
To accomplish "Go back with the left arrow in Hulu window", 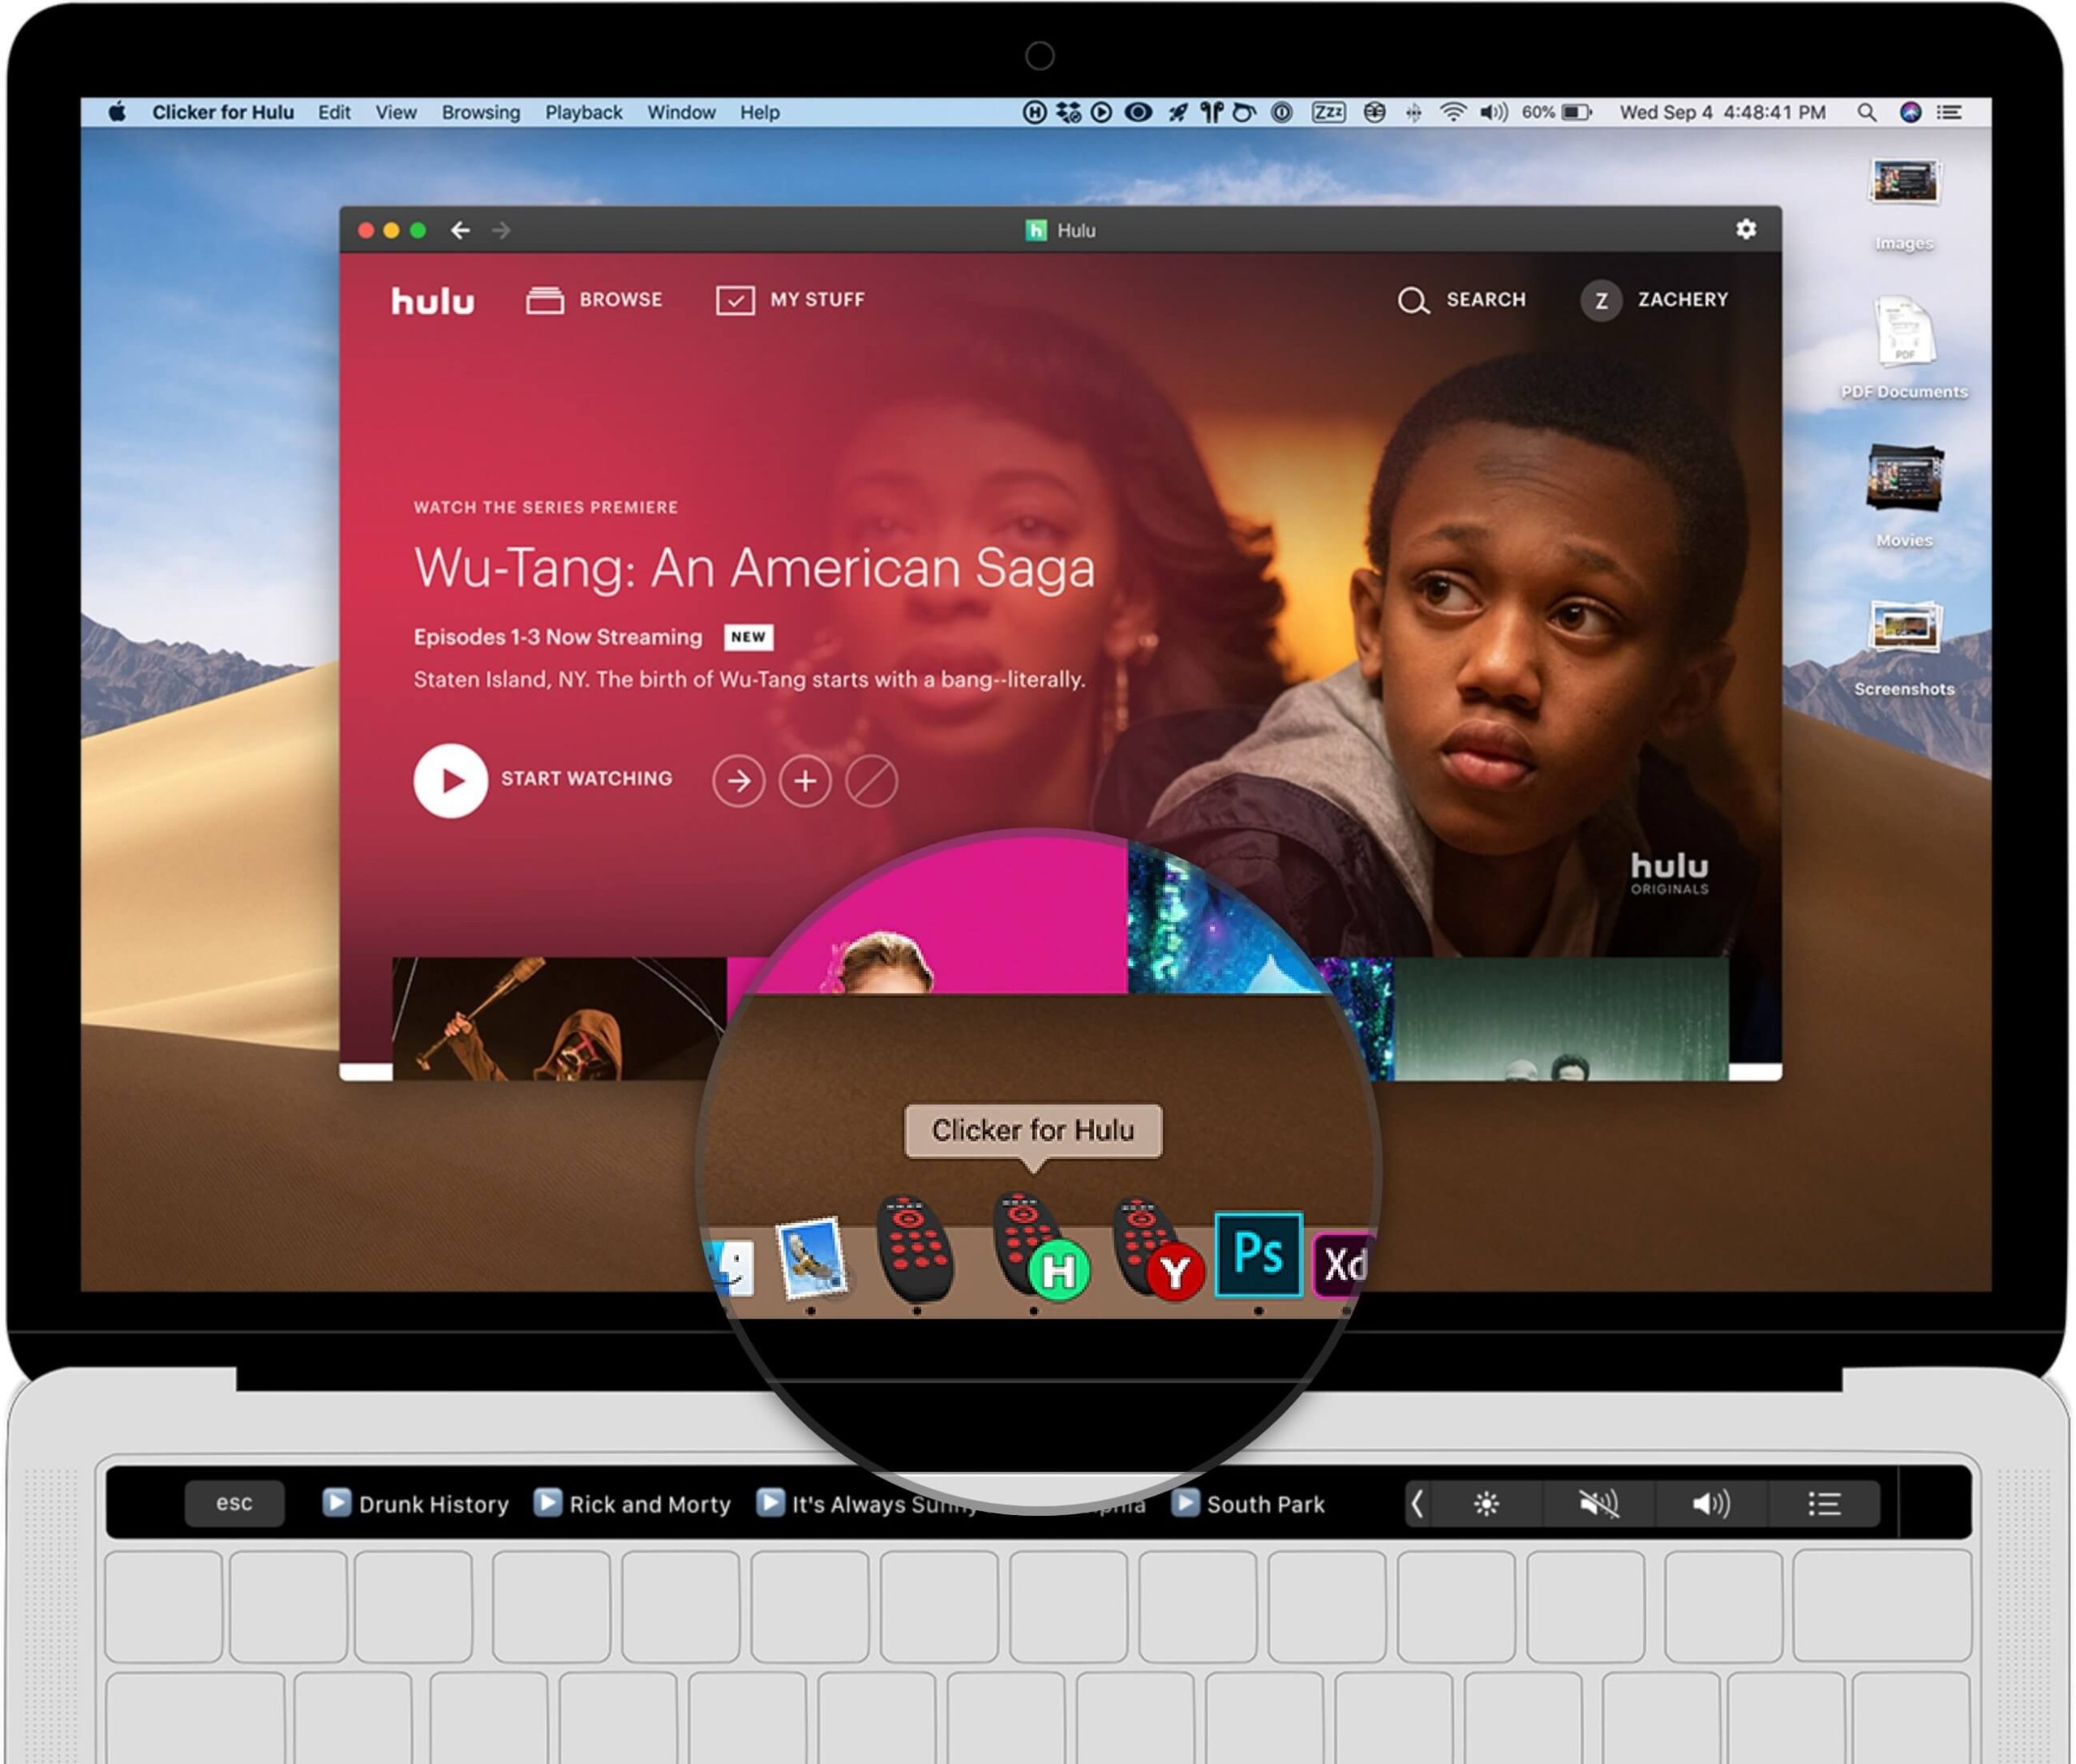I will click(x=460, y=231).
